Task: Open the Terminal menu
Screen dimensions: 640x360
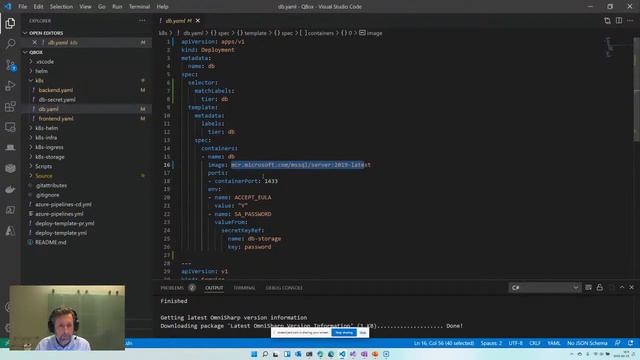Action: point(139,7)
